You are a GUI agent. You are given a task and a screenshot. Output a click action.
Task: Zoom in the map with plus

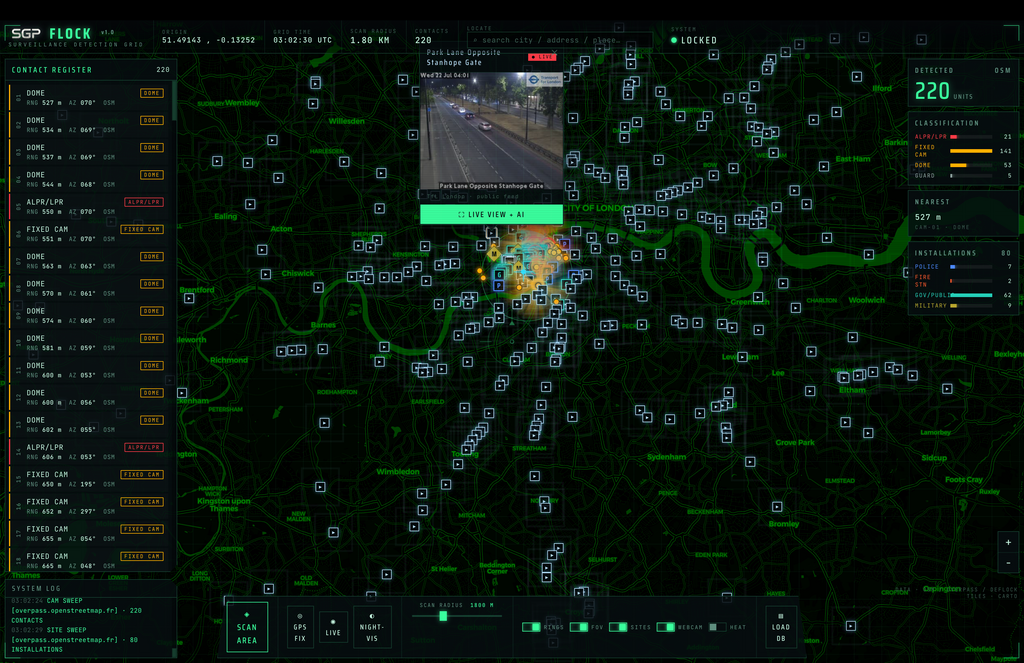click(x=1008, y=542)
